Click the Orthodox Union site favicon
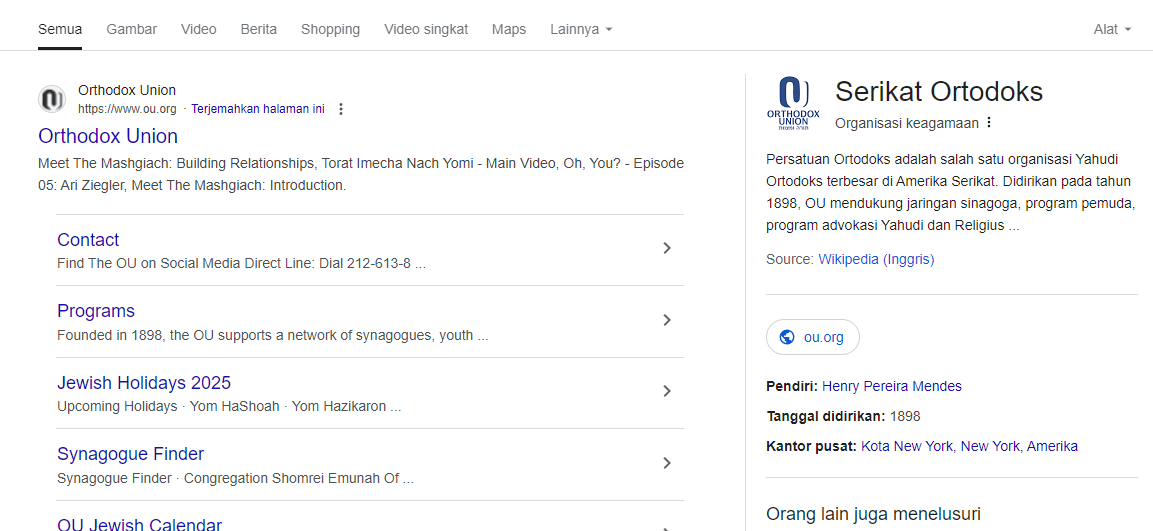 click(52, 99)
